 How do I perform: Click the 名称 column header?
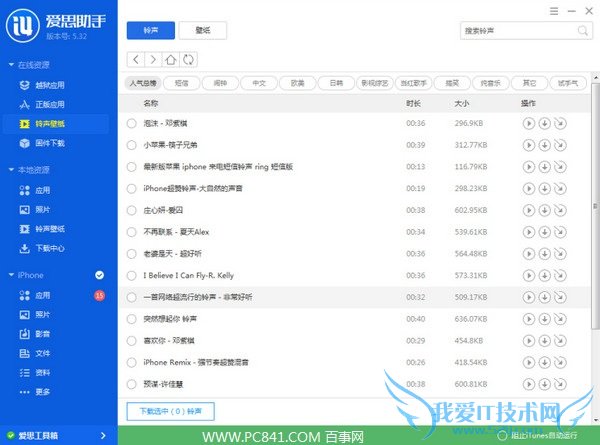[x=151, y=103]
